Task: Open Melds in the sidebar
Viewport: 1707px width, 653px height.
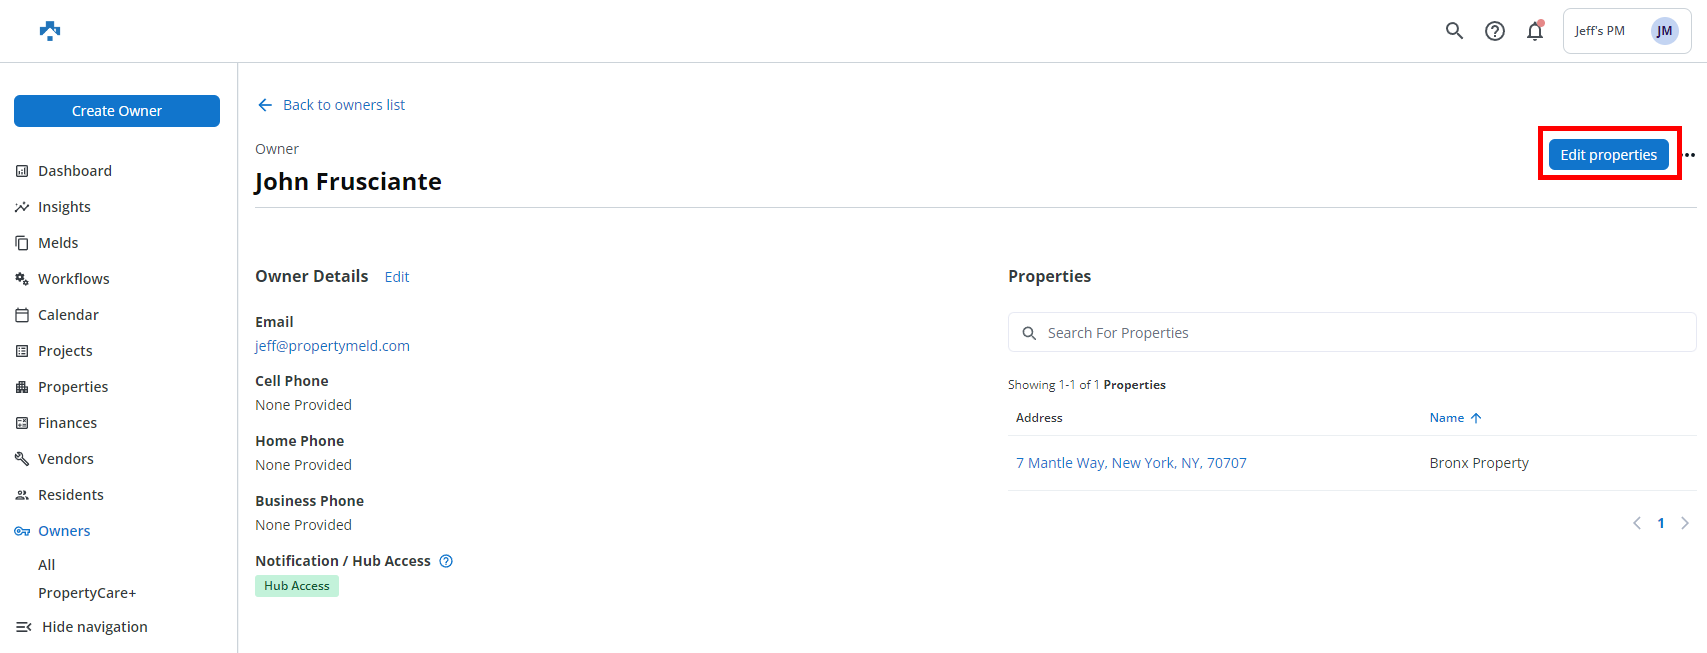Action: point(58,243)
